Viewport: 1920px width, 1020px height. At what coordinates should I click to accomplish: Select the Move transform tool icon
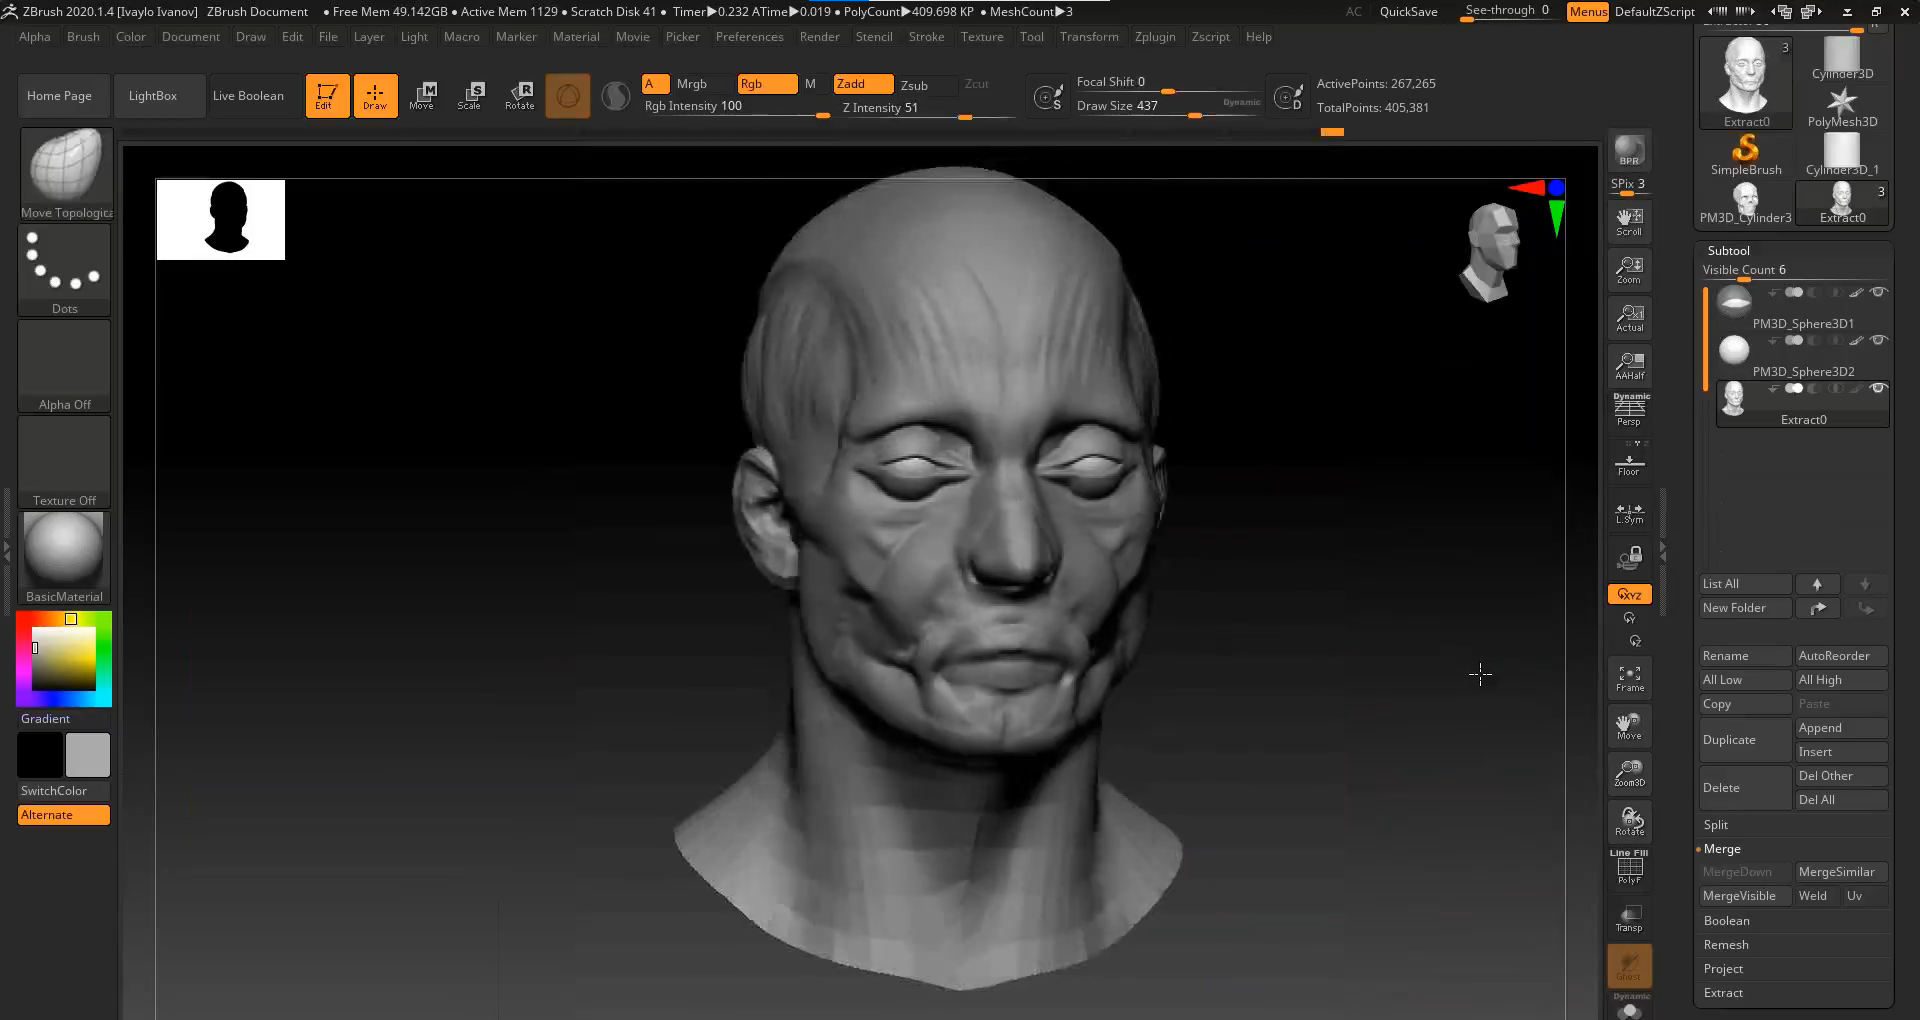click(x=422, y=95)
